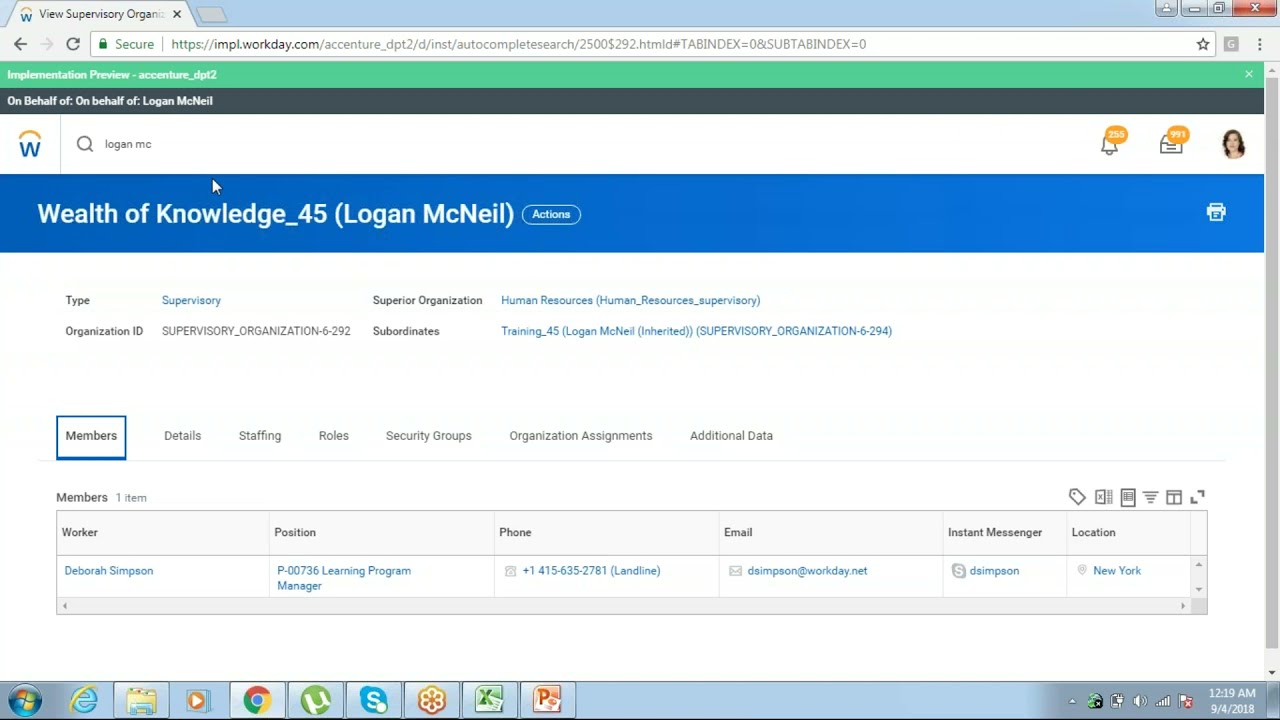Open the Supervisory type link
1280x720 pixels.
tap(191, 300)
